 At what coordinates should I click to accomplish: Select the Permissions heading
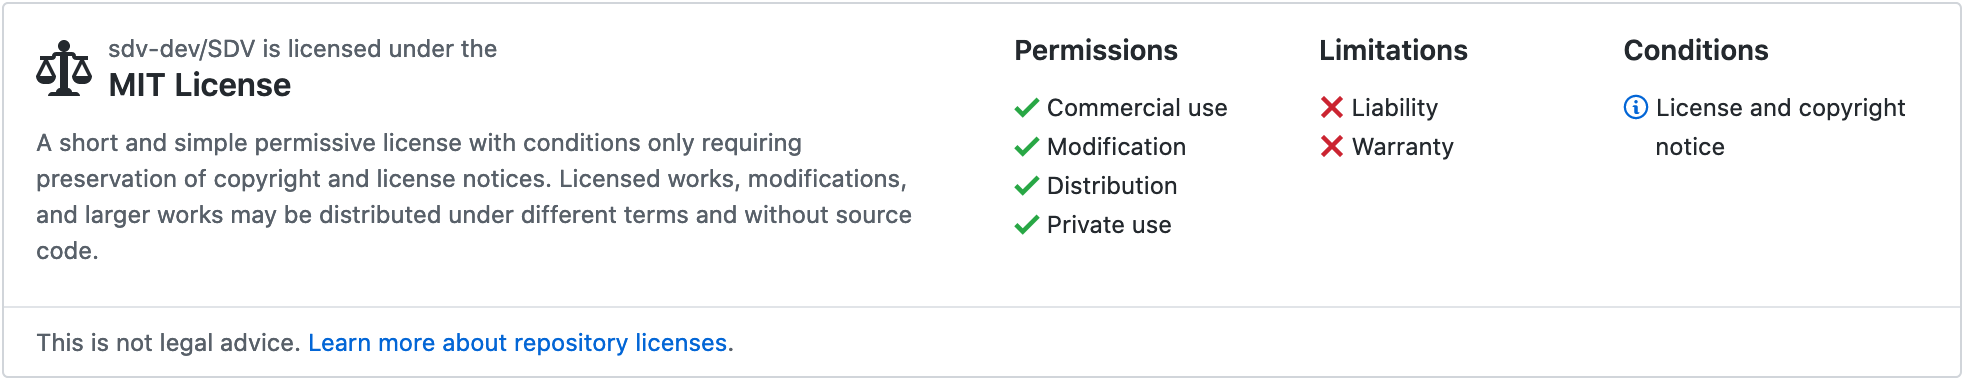click(x=1096, y=50)
